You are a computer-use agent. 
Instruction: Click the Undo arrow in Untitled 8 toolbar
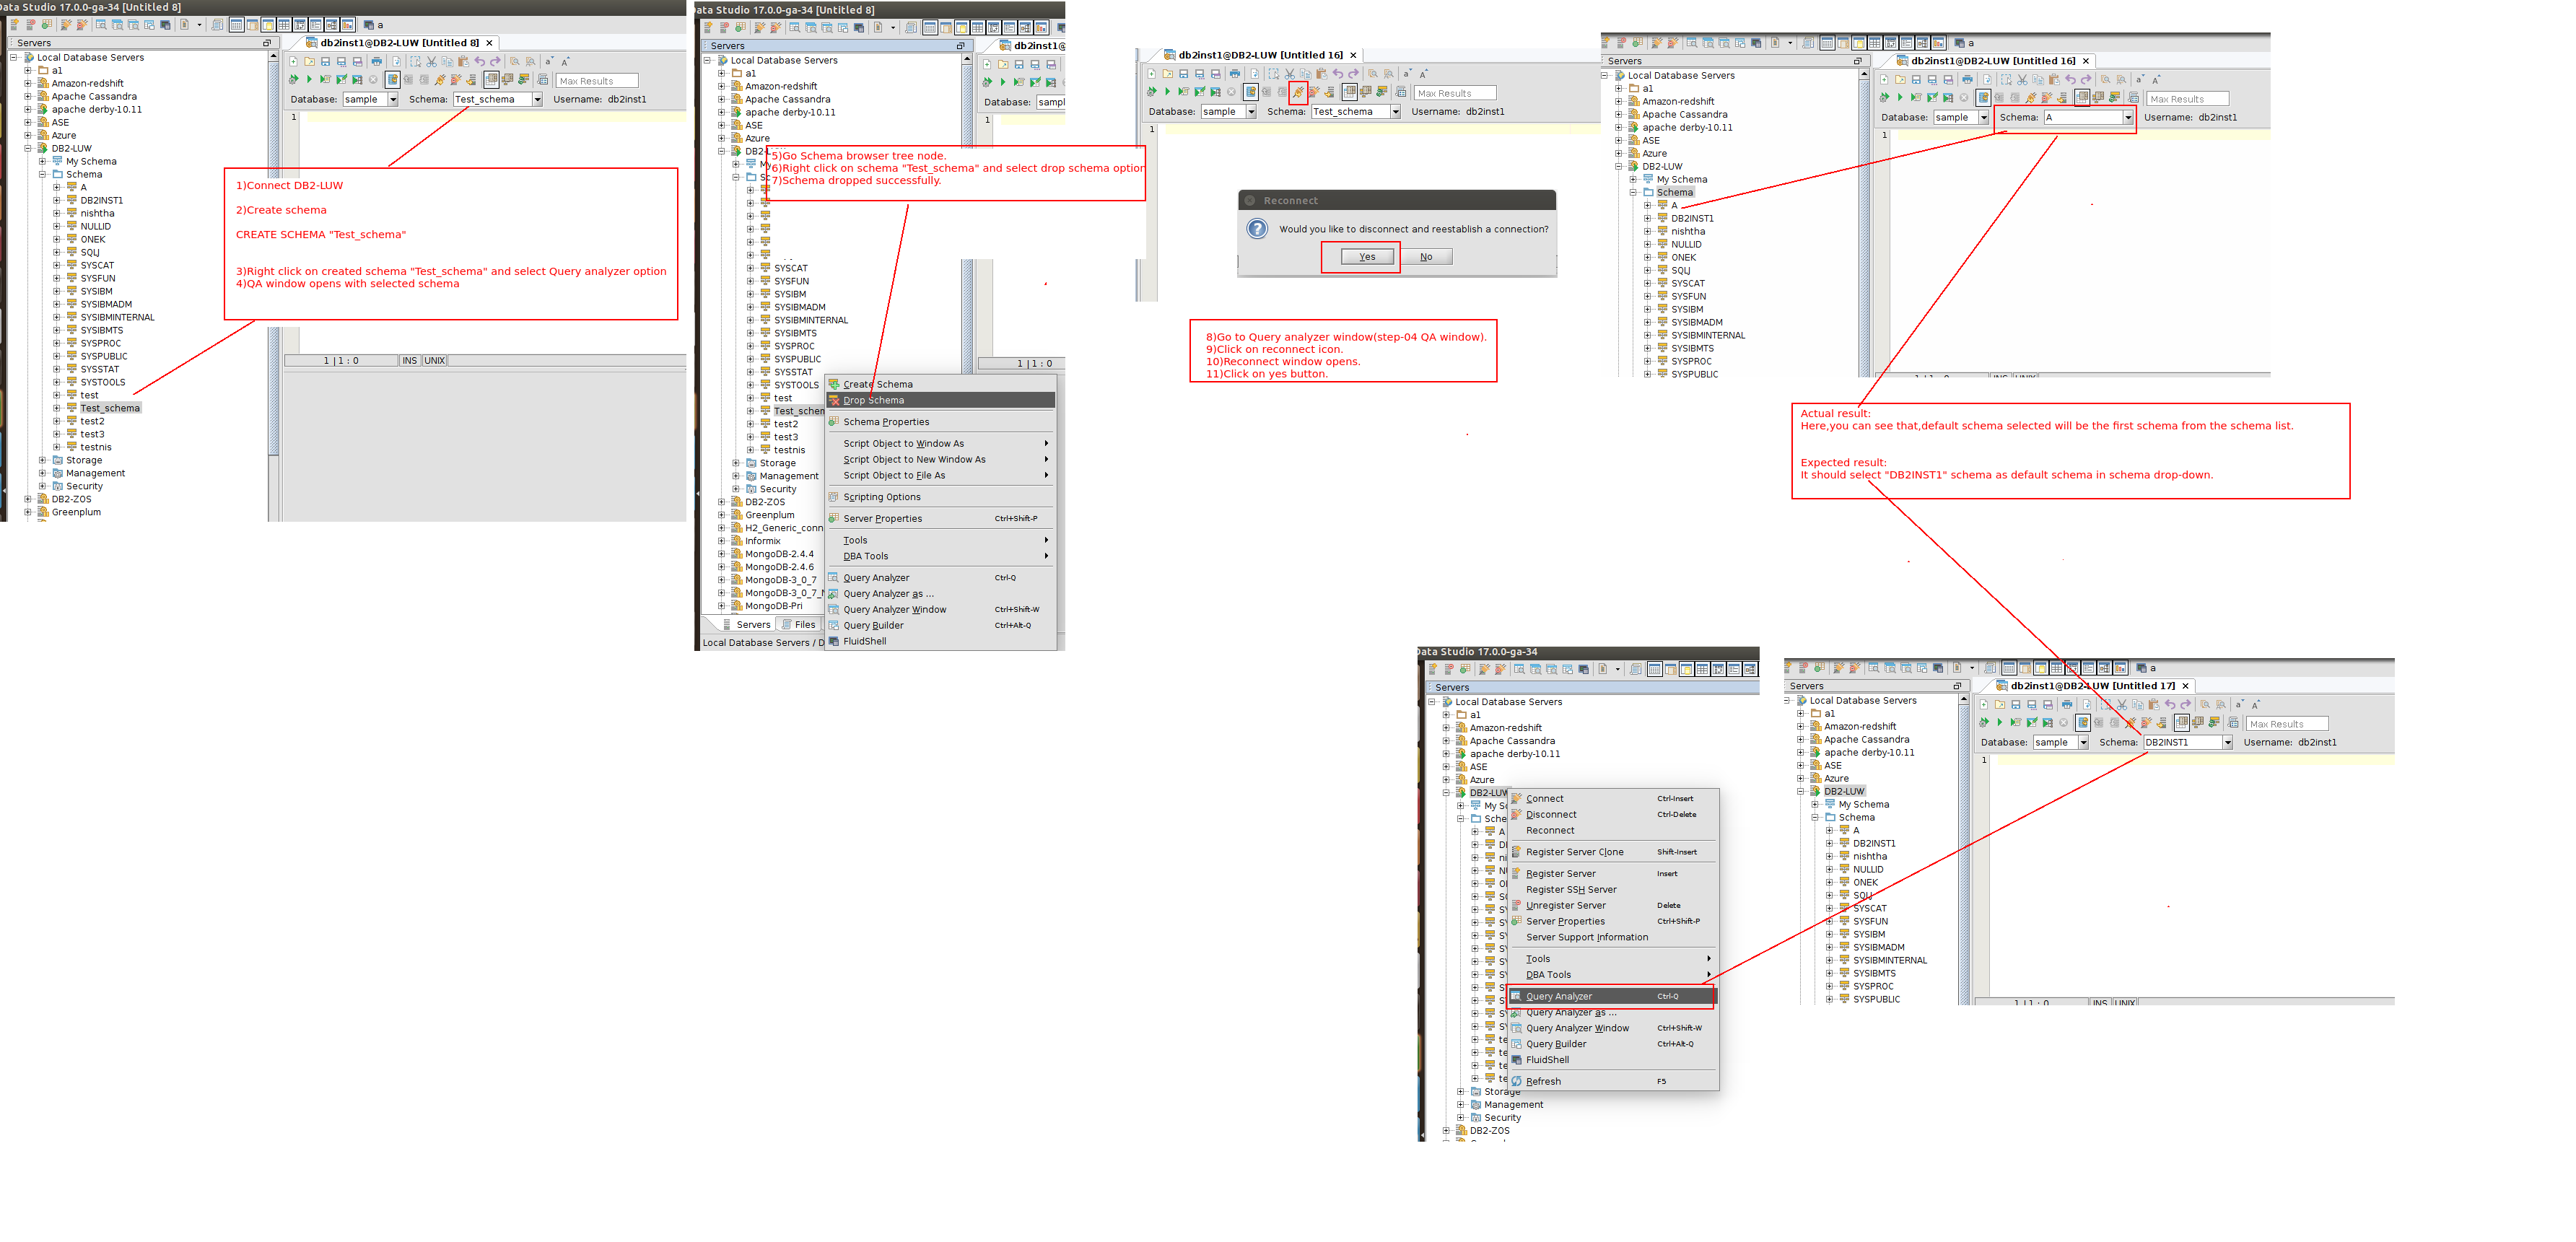tap(480, 62)
